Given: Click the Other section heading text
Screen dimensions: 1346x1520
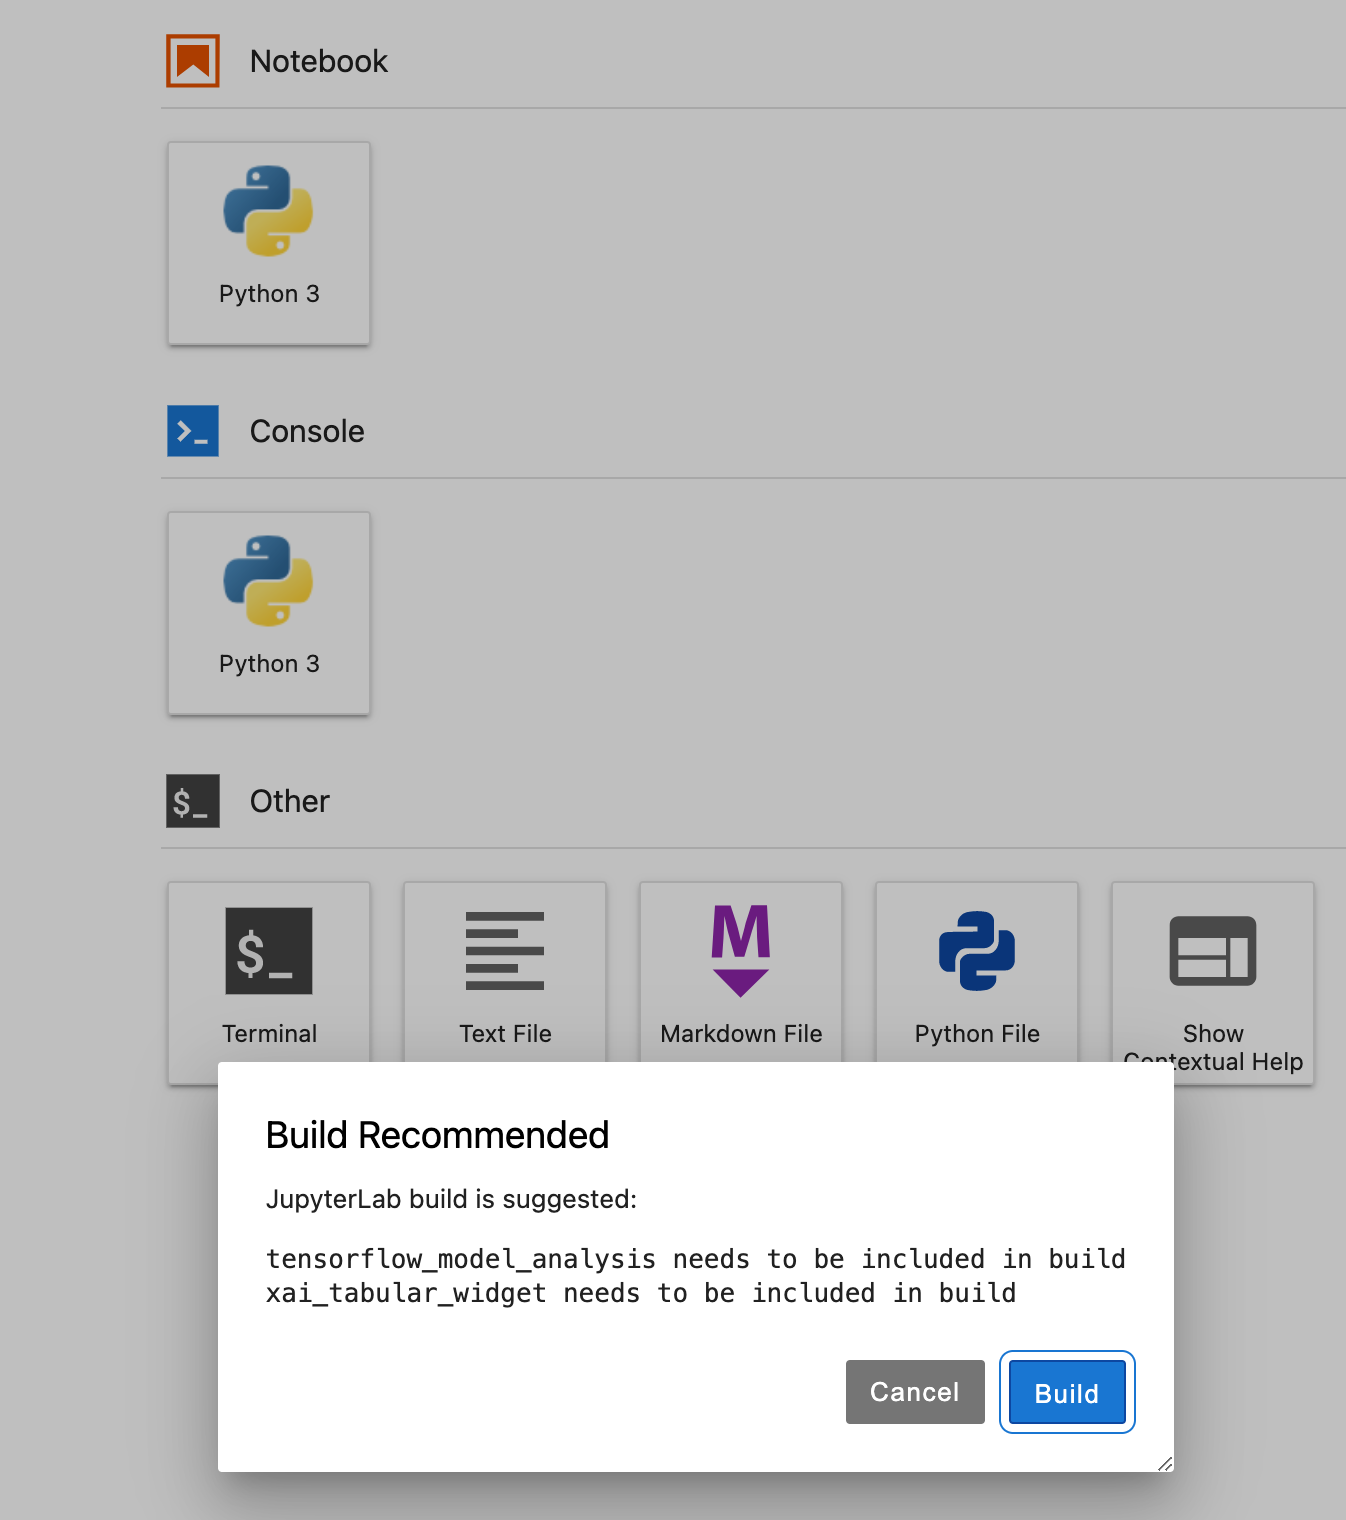Looking at the screenshot, I should pyautogui.click(x=290, y=801).
